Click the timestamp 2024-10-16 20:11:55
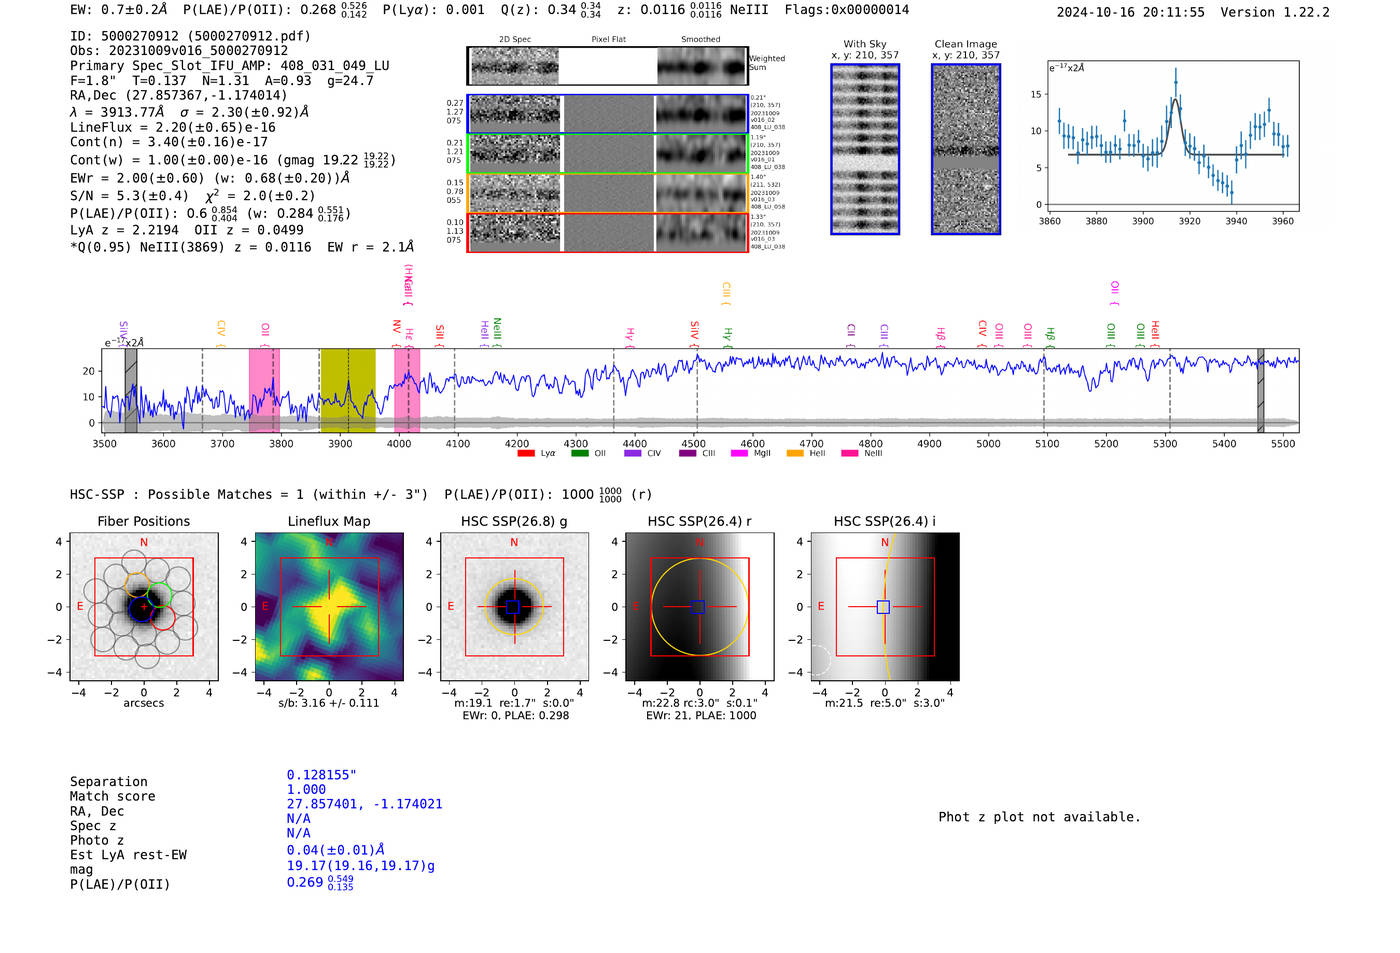 pyautogui.click(x=1131, y=12)
